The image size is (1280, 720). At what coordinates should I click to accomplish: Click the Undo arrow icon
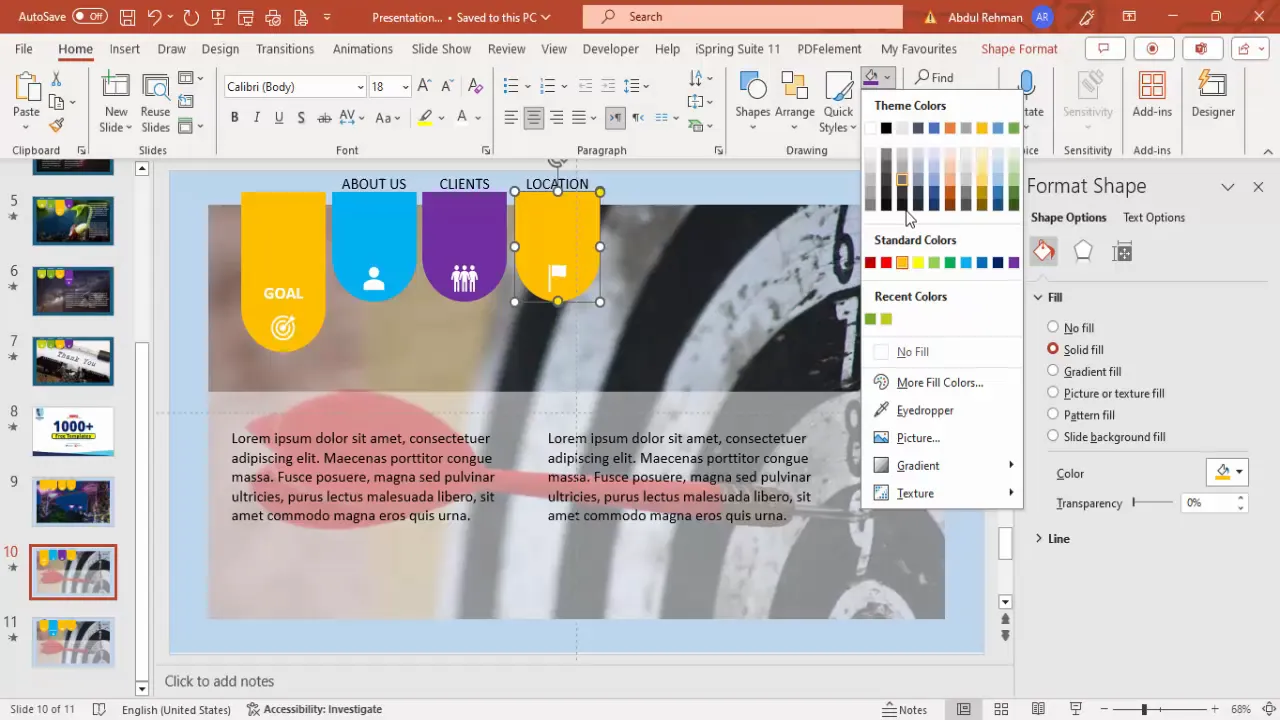click(154, 17)
